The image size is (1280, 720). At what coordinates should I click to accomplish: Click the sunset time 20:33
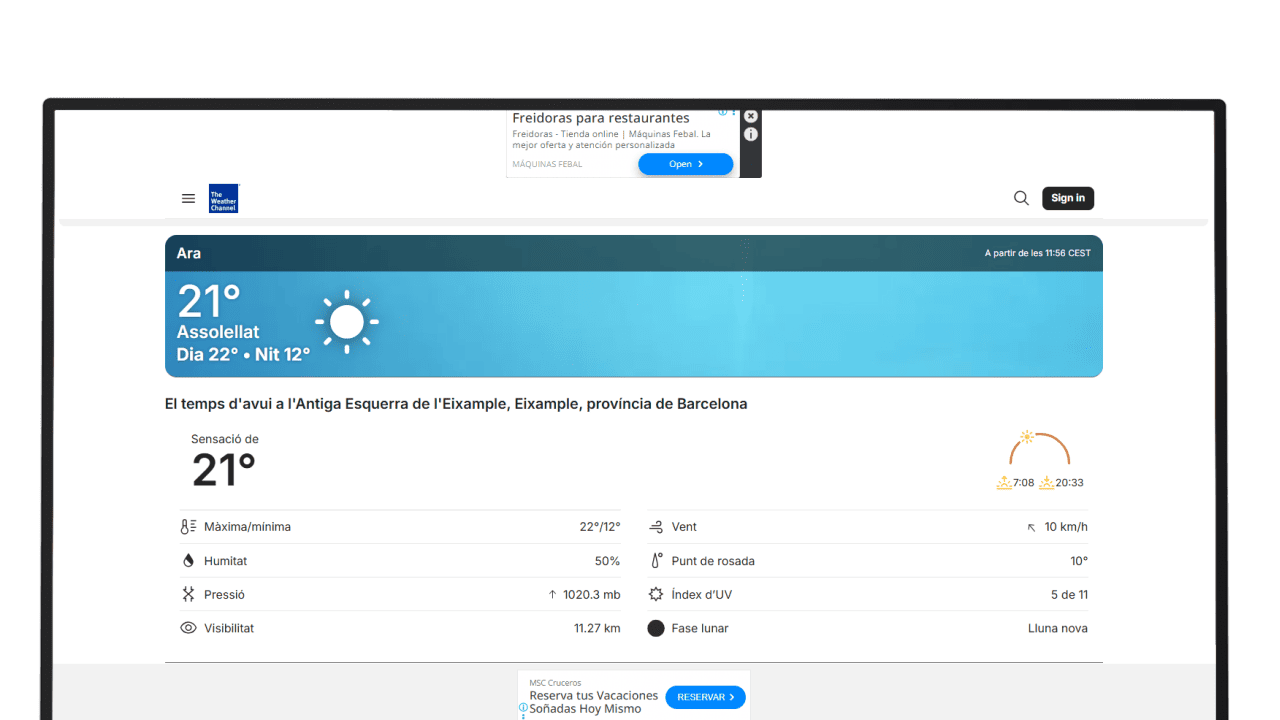pyautogui.click(x=1069, y=483)
